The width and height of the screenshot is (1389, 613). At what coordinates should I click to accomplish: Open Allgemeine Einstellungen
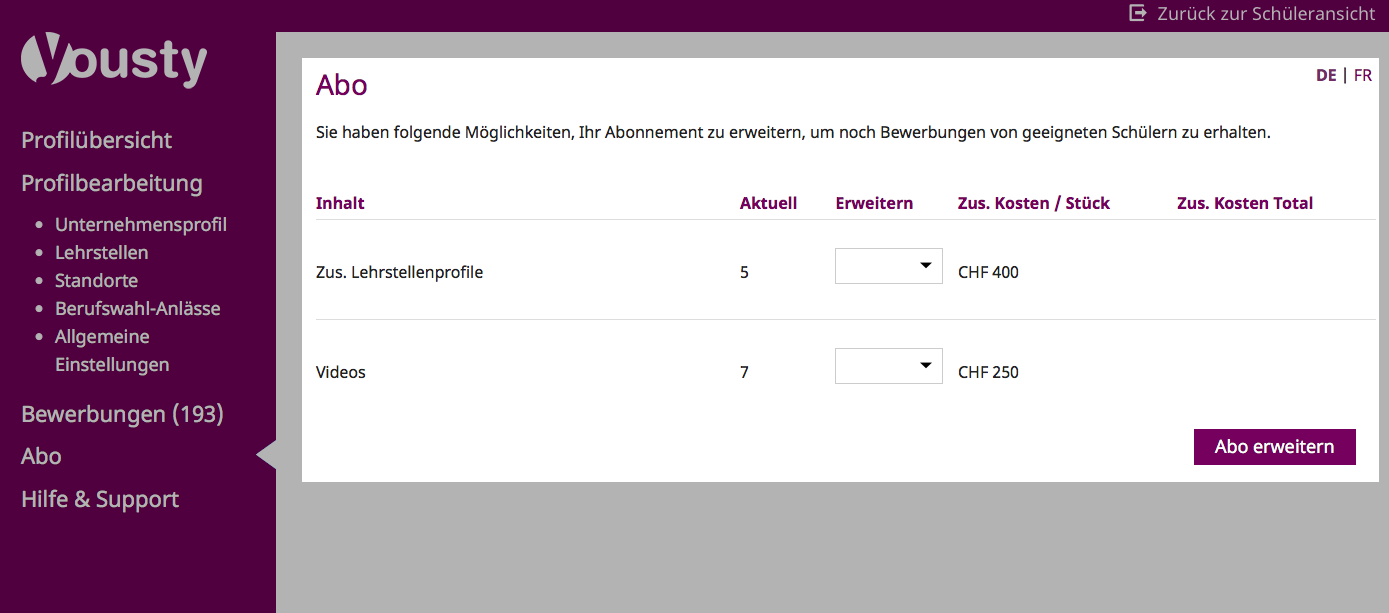tap(110, 350)
